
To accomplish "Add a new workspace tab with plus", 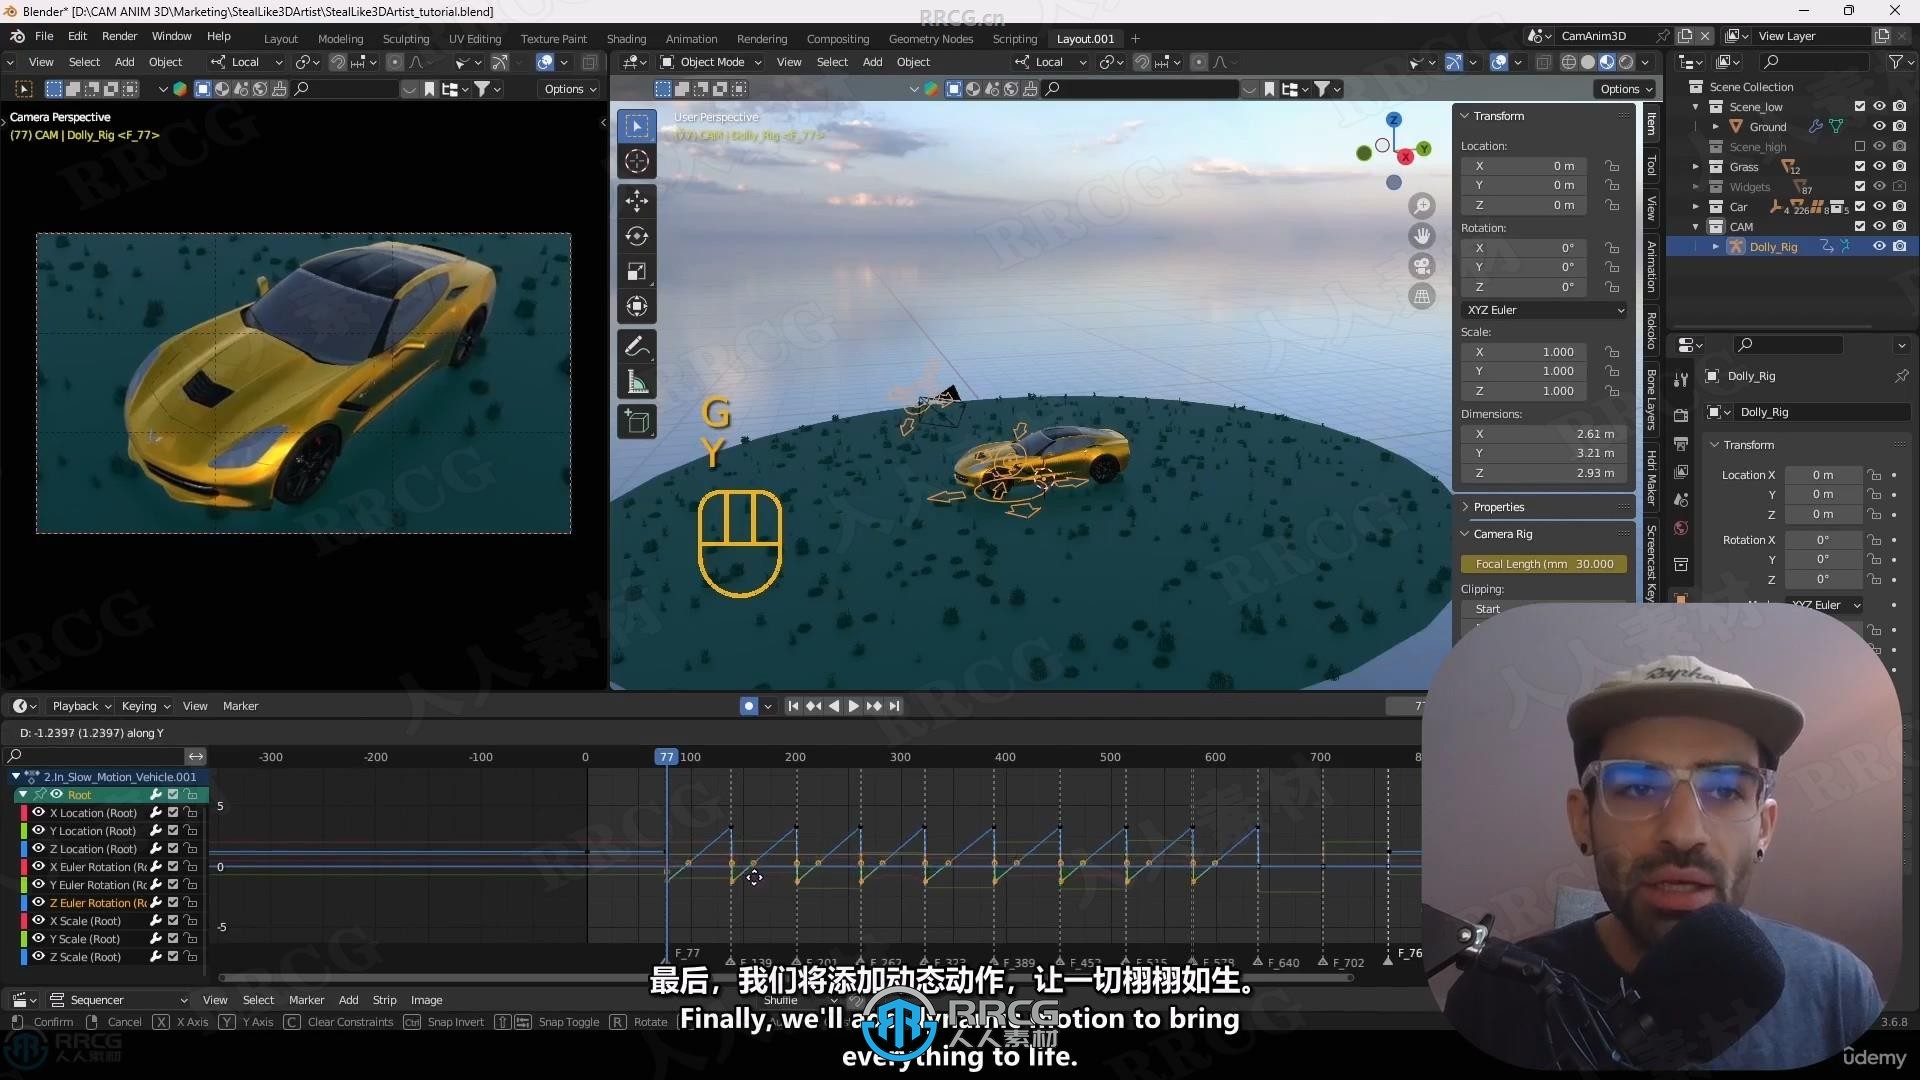I will click(x=1135, y=39).
